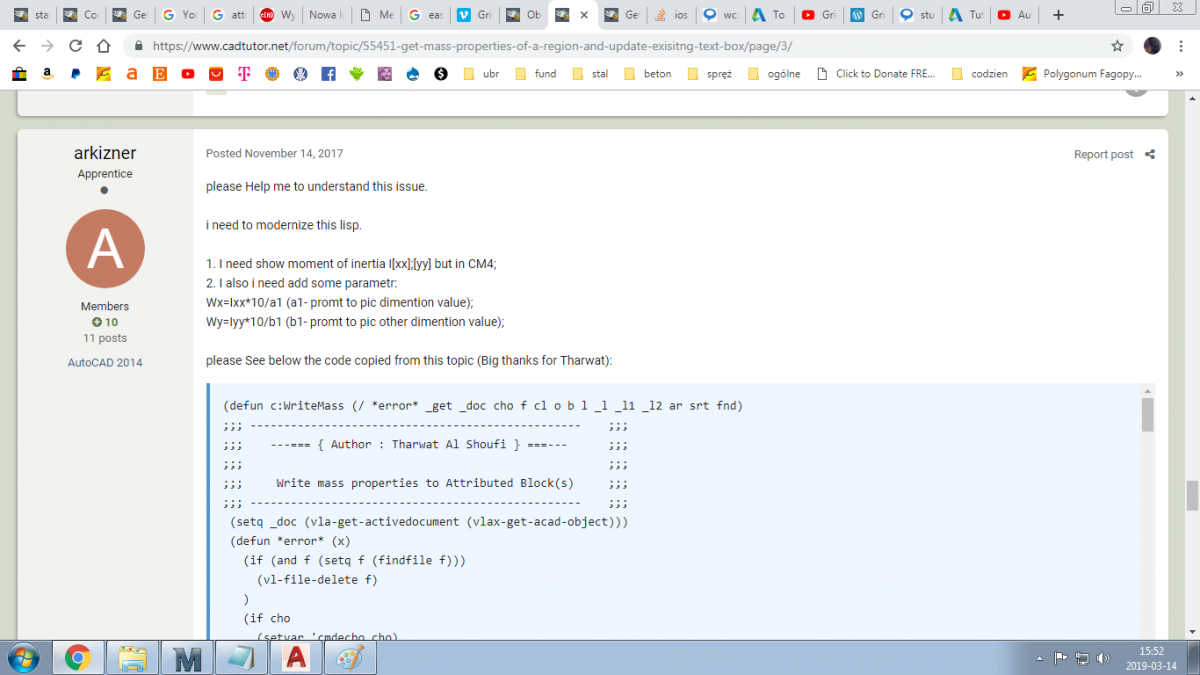The height and width of the screenshot is (675, 1200).
Task: Switch to the 'Ob' tab
Action: coord(523,15)
